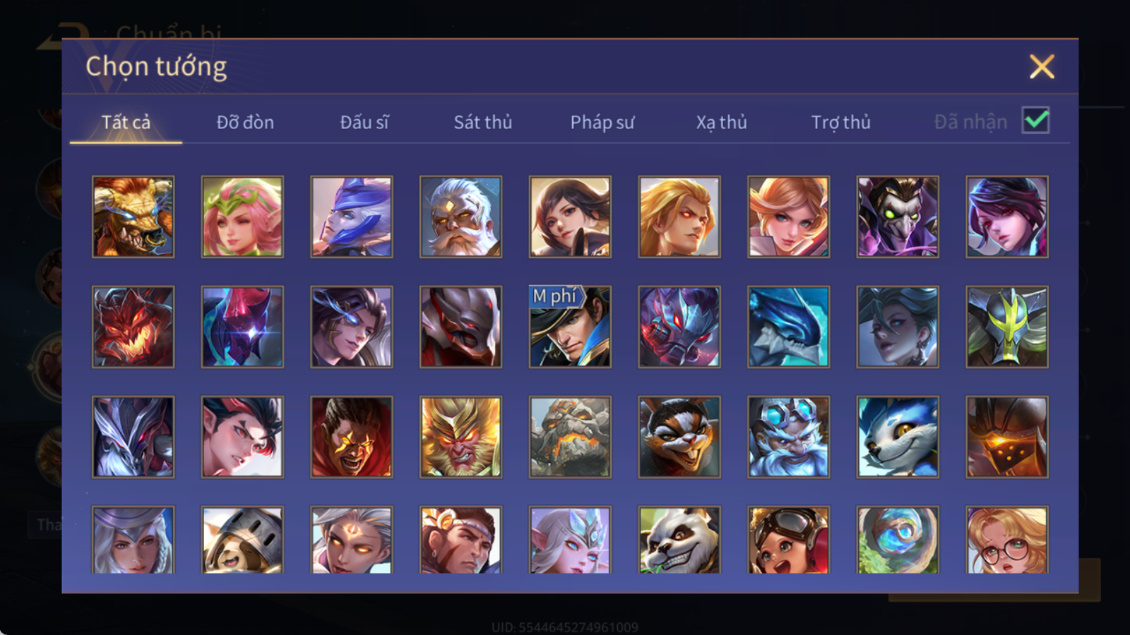Viewport: 1130px width, 635px height.
Task: Select the golden lion beast hero portrait
Action: tap(133, 217)
